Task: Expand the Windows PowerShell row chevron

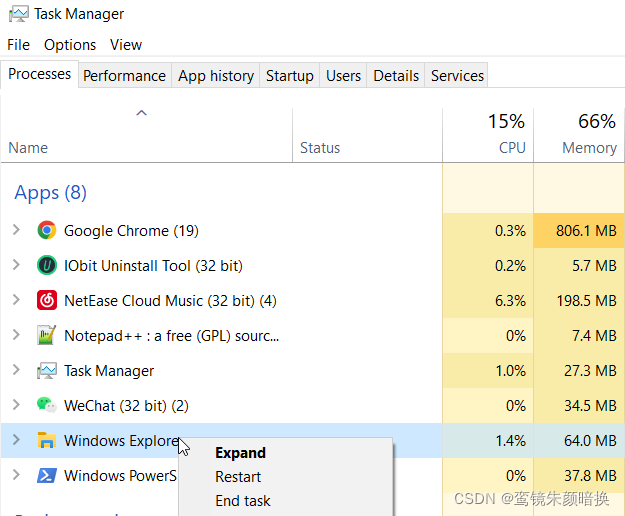Action: point(16,475)
